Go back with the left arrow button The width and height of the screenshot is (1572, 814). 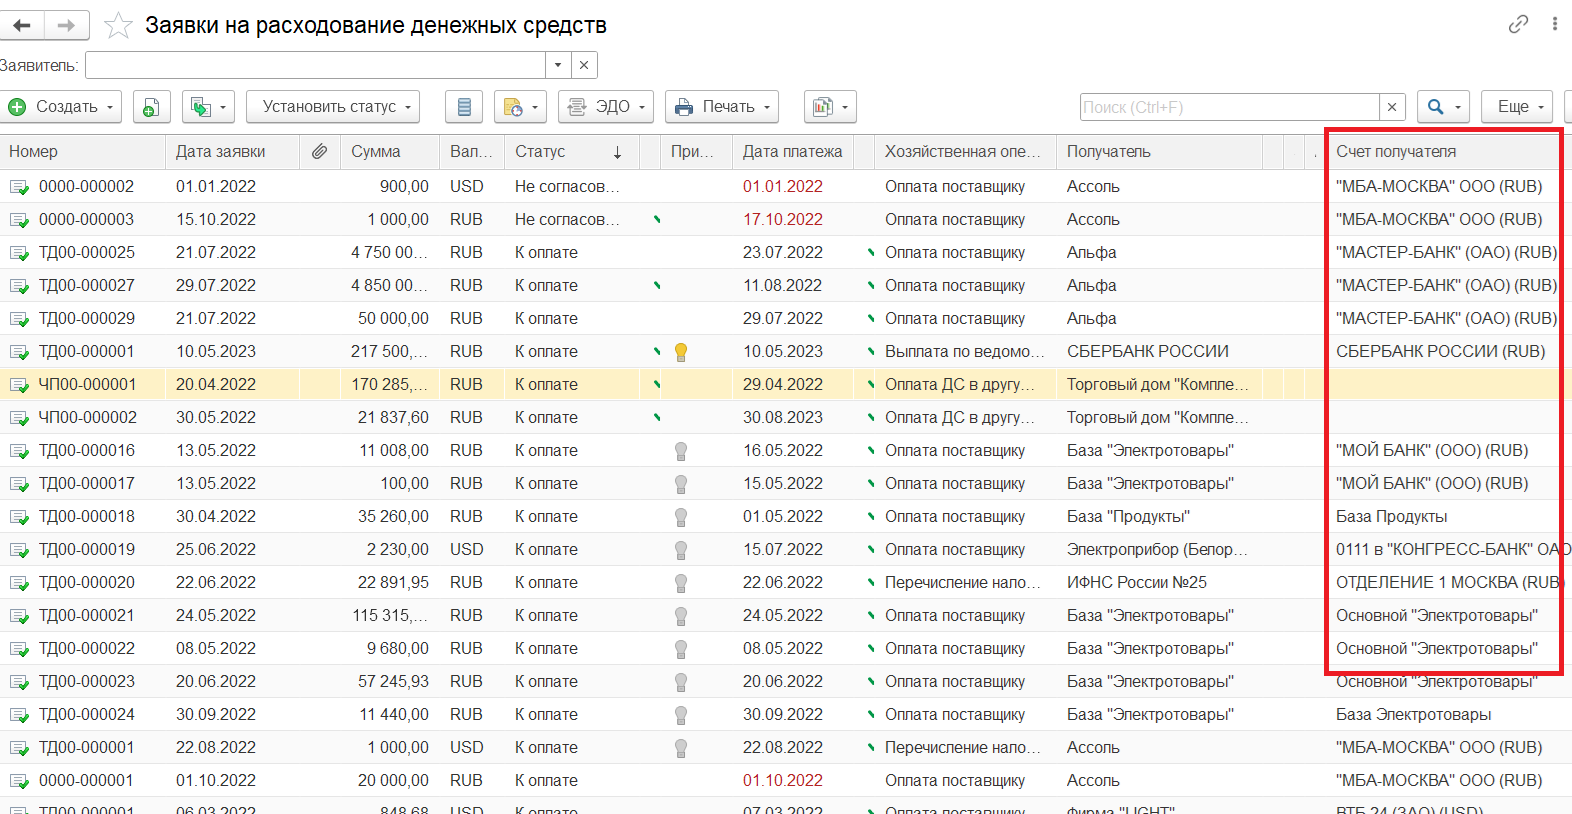[x=22, y=25]
